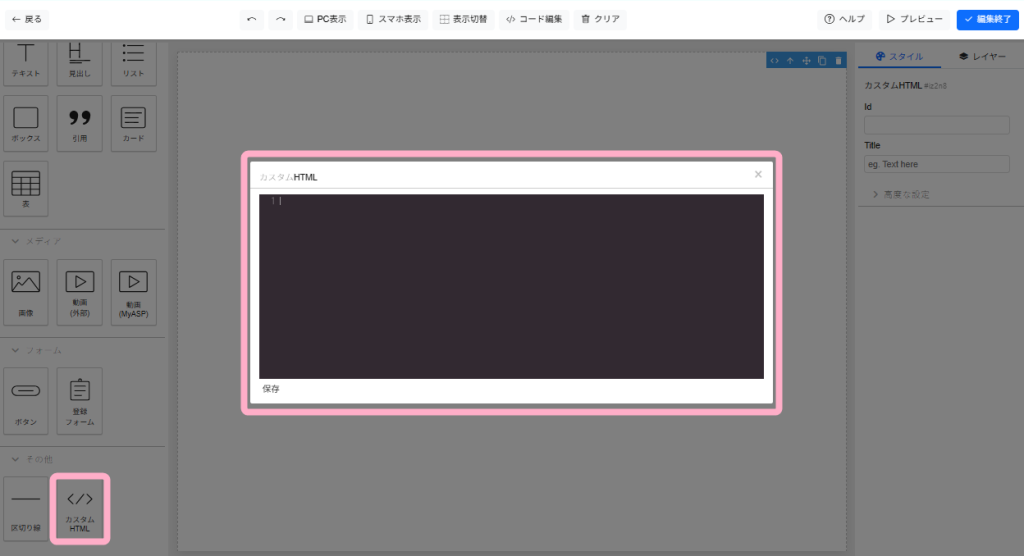1024x556 pixels.
Task: Click the redo arrow in the top toolbar
Action: [281, 19]
